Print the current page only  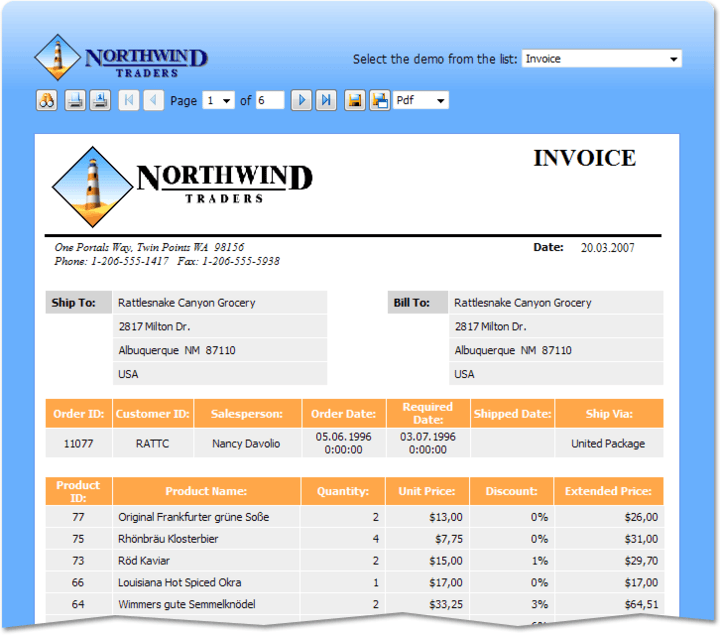pos(100,100)
